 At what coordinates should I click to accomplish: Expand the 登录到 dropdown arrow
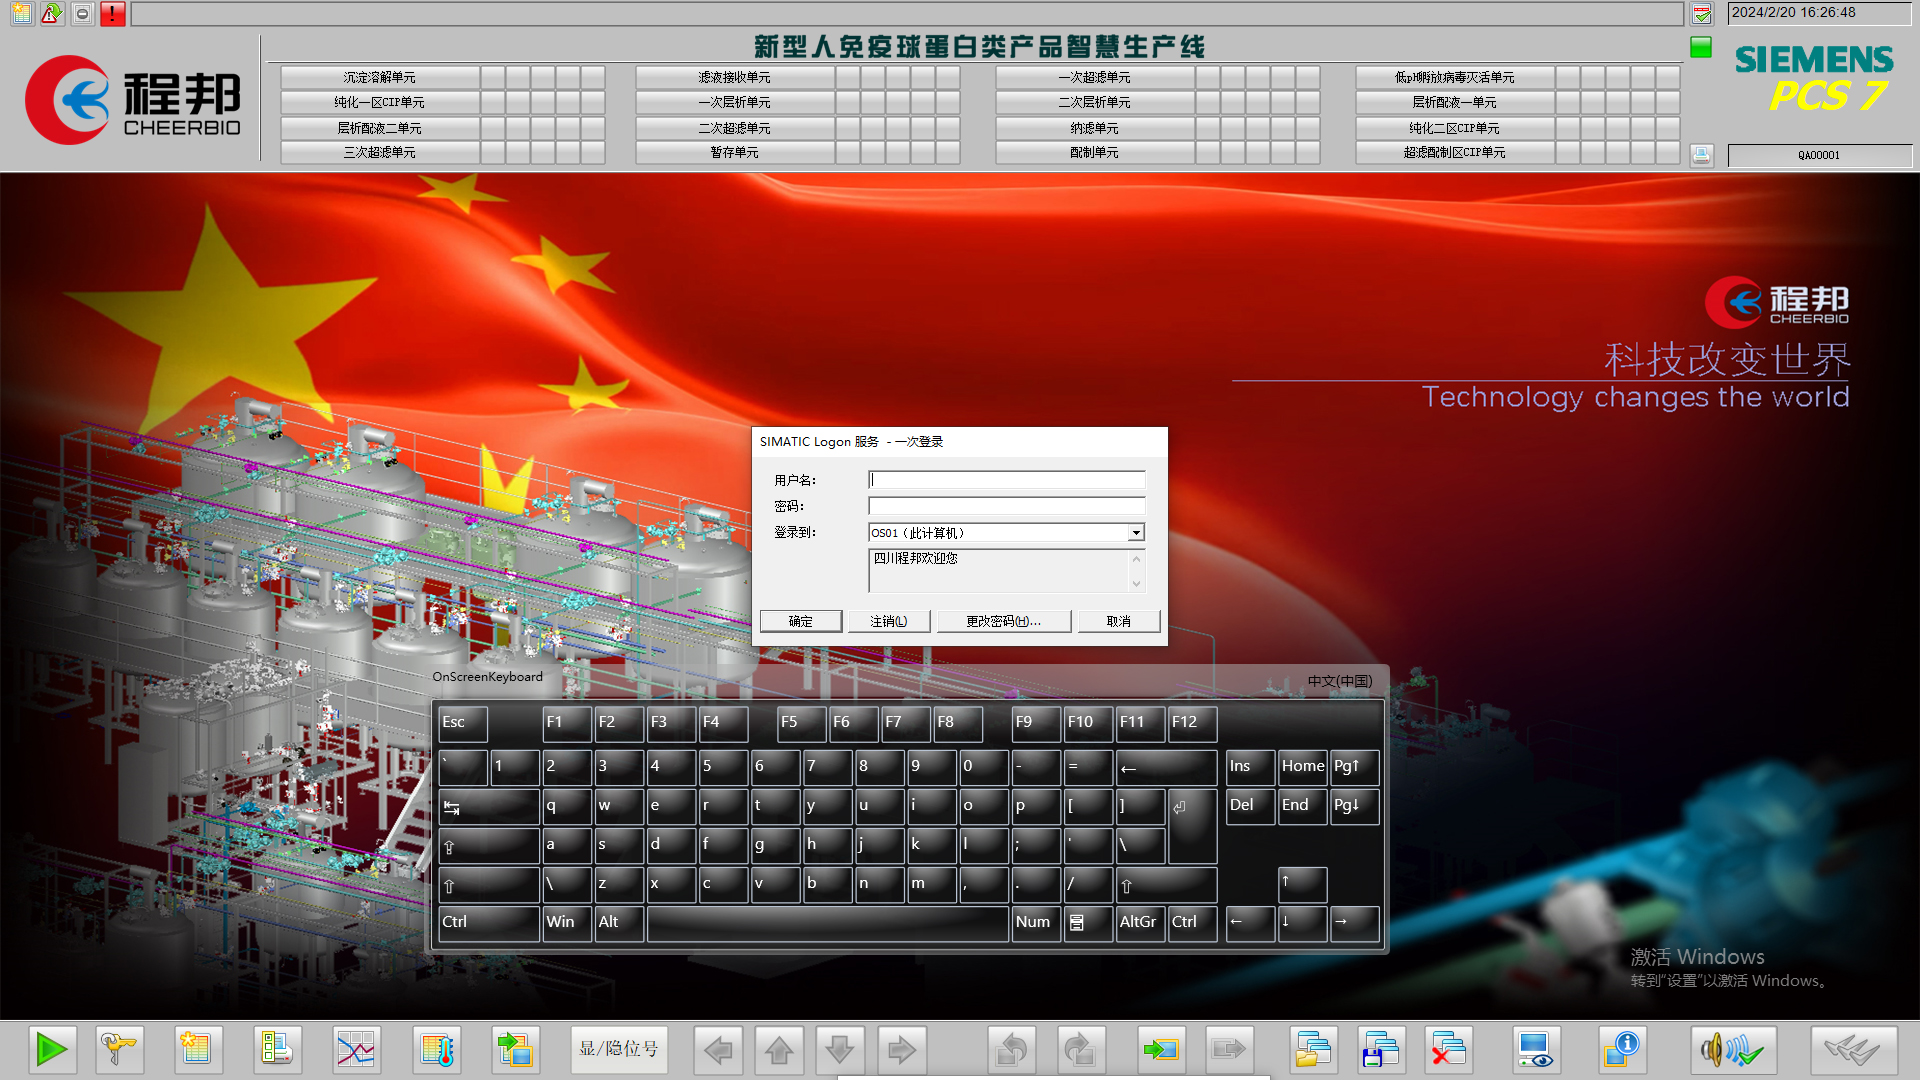pyautogui.click(x=1136, y=533)
